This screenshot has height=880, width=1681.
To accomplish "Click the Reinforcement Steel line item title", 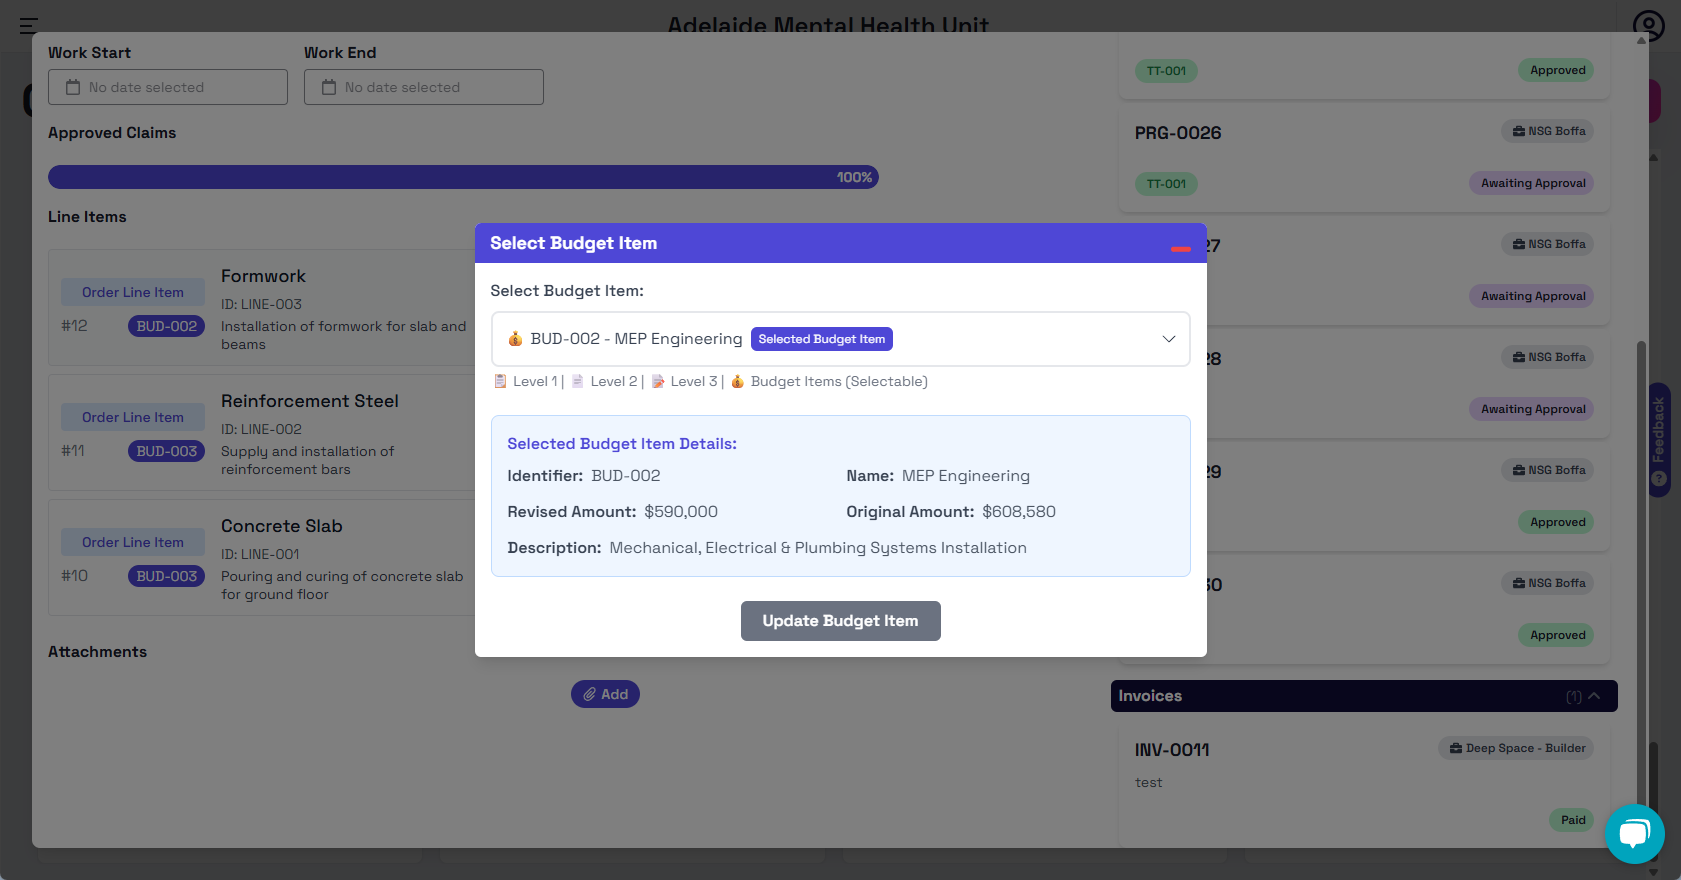I will [x=310, y=401].
